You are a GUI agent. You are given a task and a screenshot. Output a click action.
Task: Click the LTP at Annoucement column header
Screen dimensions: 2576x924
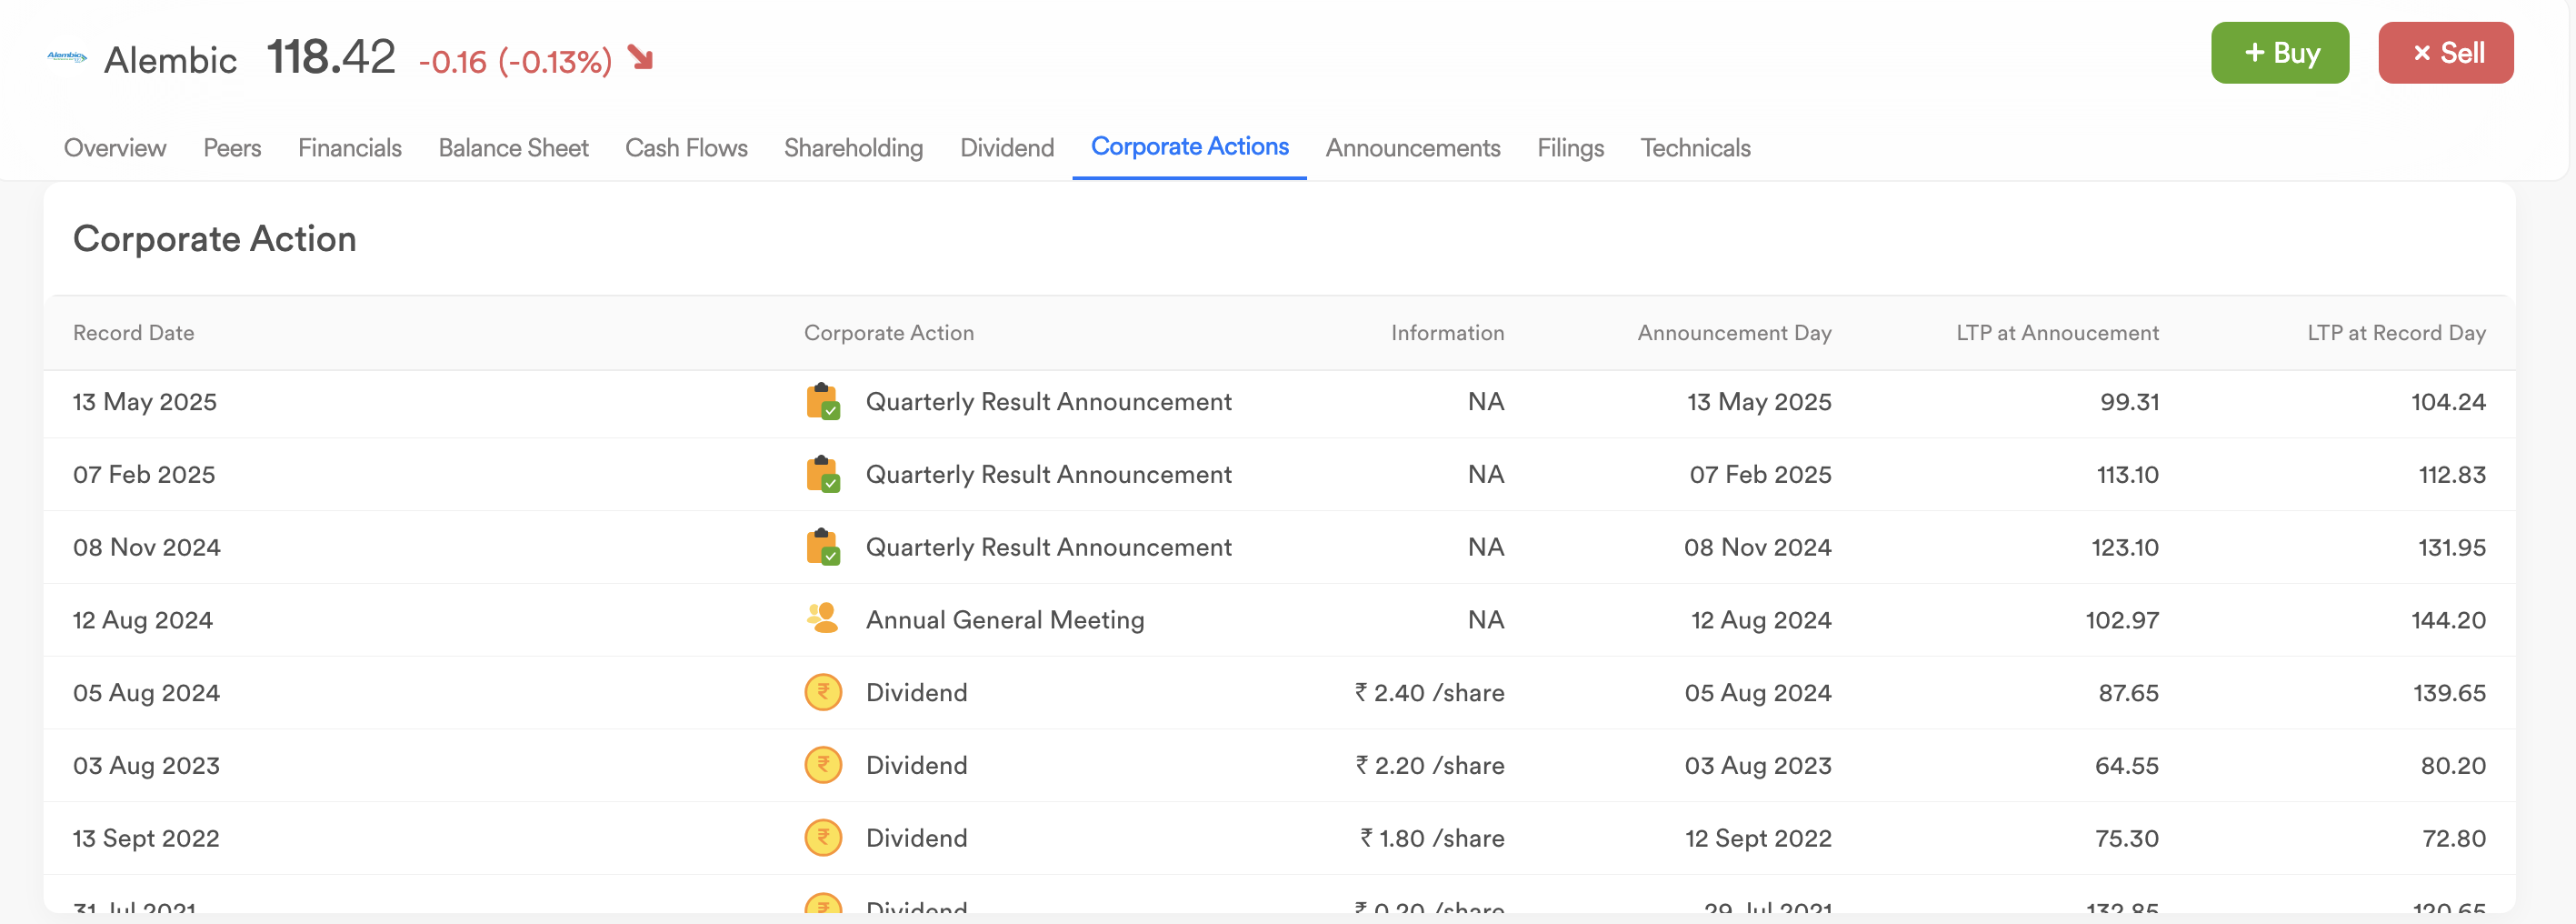2057,333
